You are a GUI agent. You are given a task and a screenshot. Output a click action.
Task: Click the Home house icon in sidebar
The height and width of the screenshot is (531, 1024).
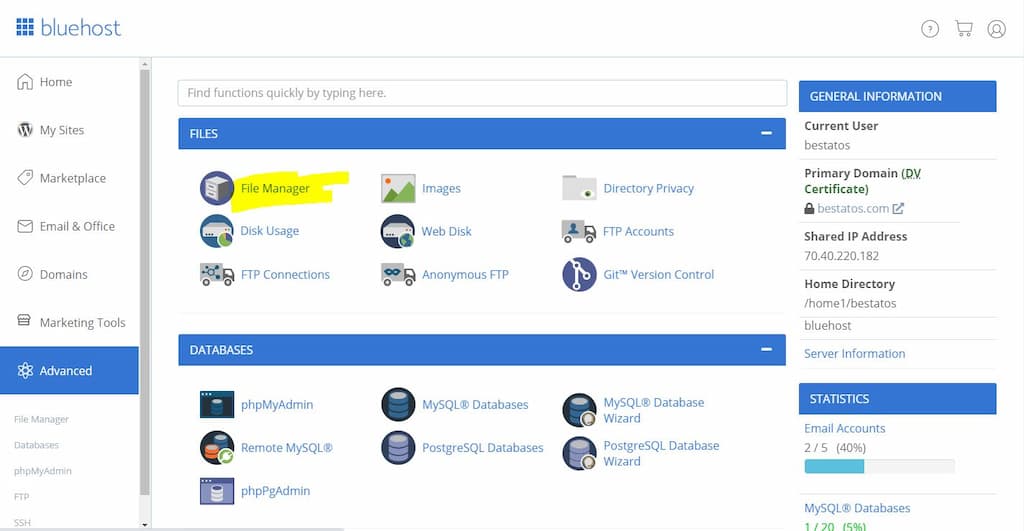click(25, 82)
